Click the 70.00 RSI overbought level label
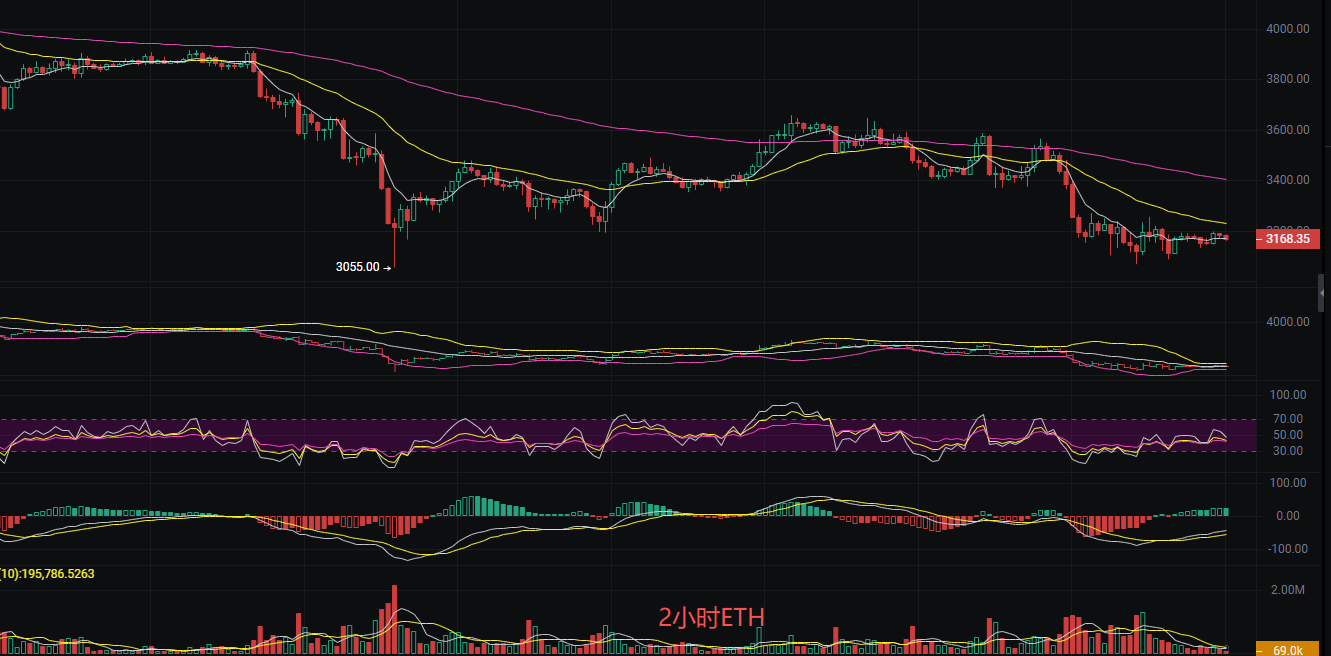Screen dimensions: 1331x656 1287,419
